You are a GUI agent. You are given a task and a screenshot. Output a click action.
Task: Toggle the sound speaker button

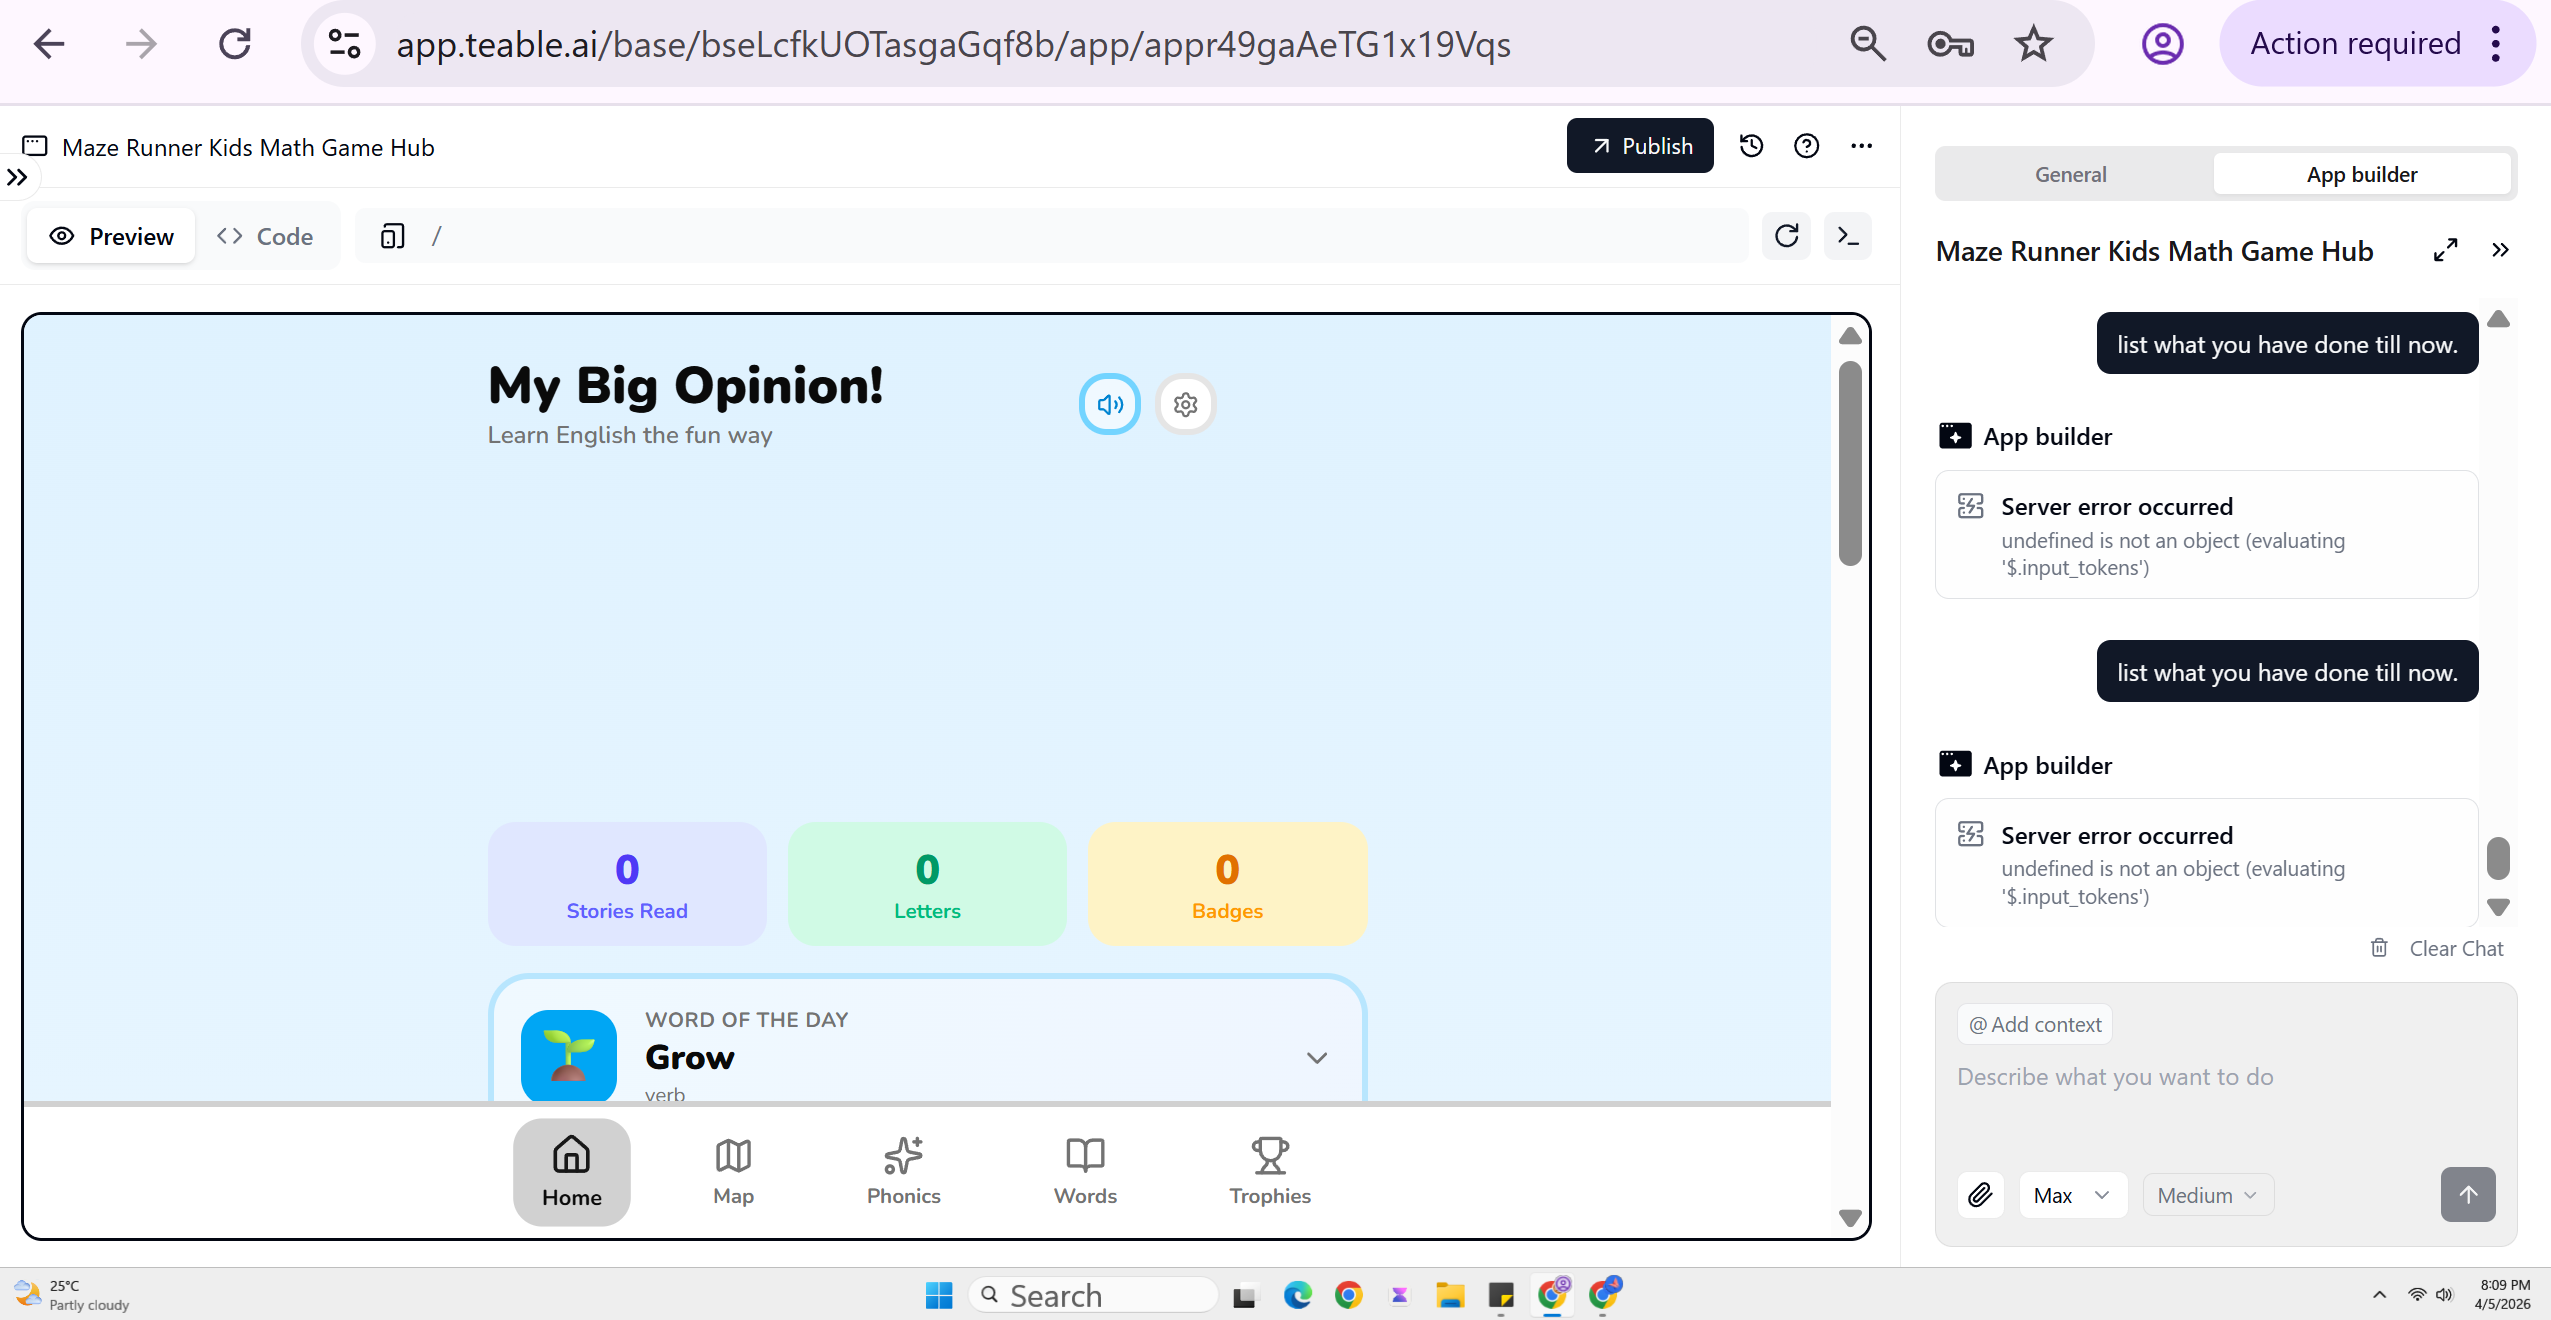point(1109,404)
